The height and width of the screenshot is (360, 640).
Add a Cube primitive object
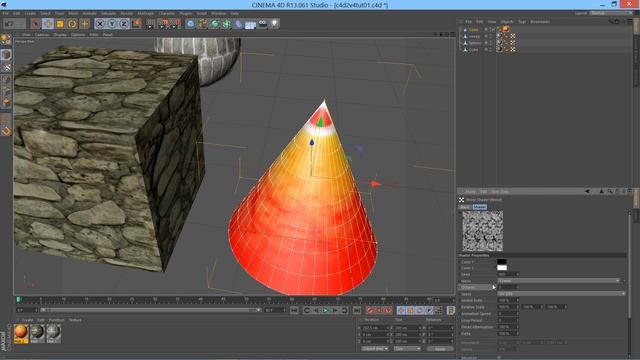[x=191, y=24]
